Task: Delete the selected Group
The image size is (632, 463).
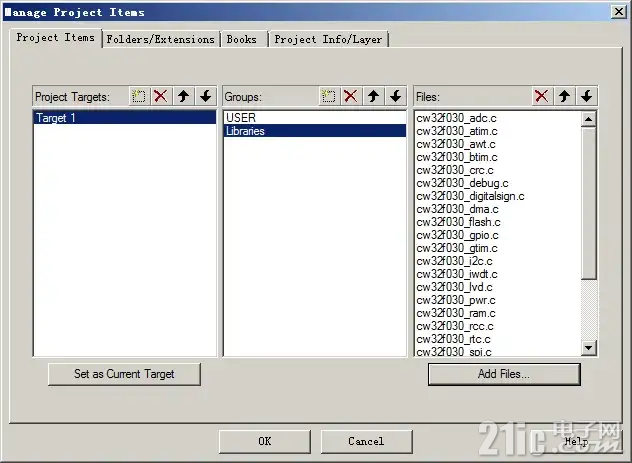Action: coord(351,96)
